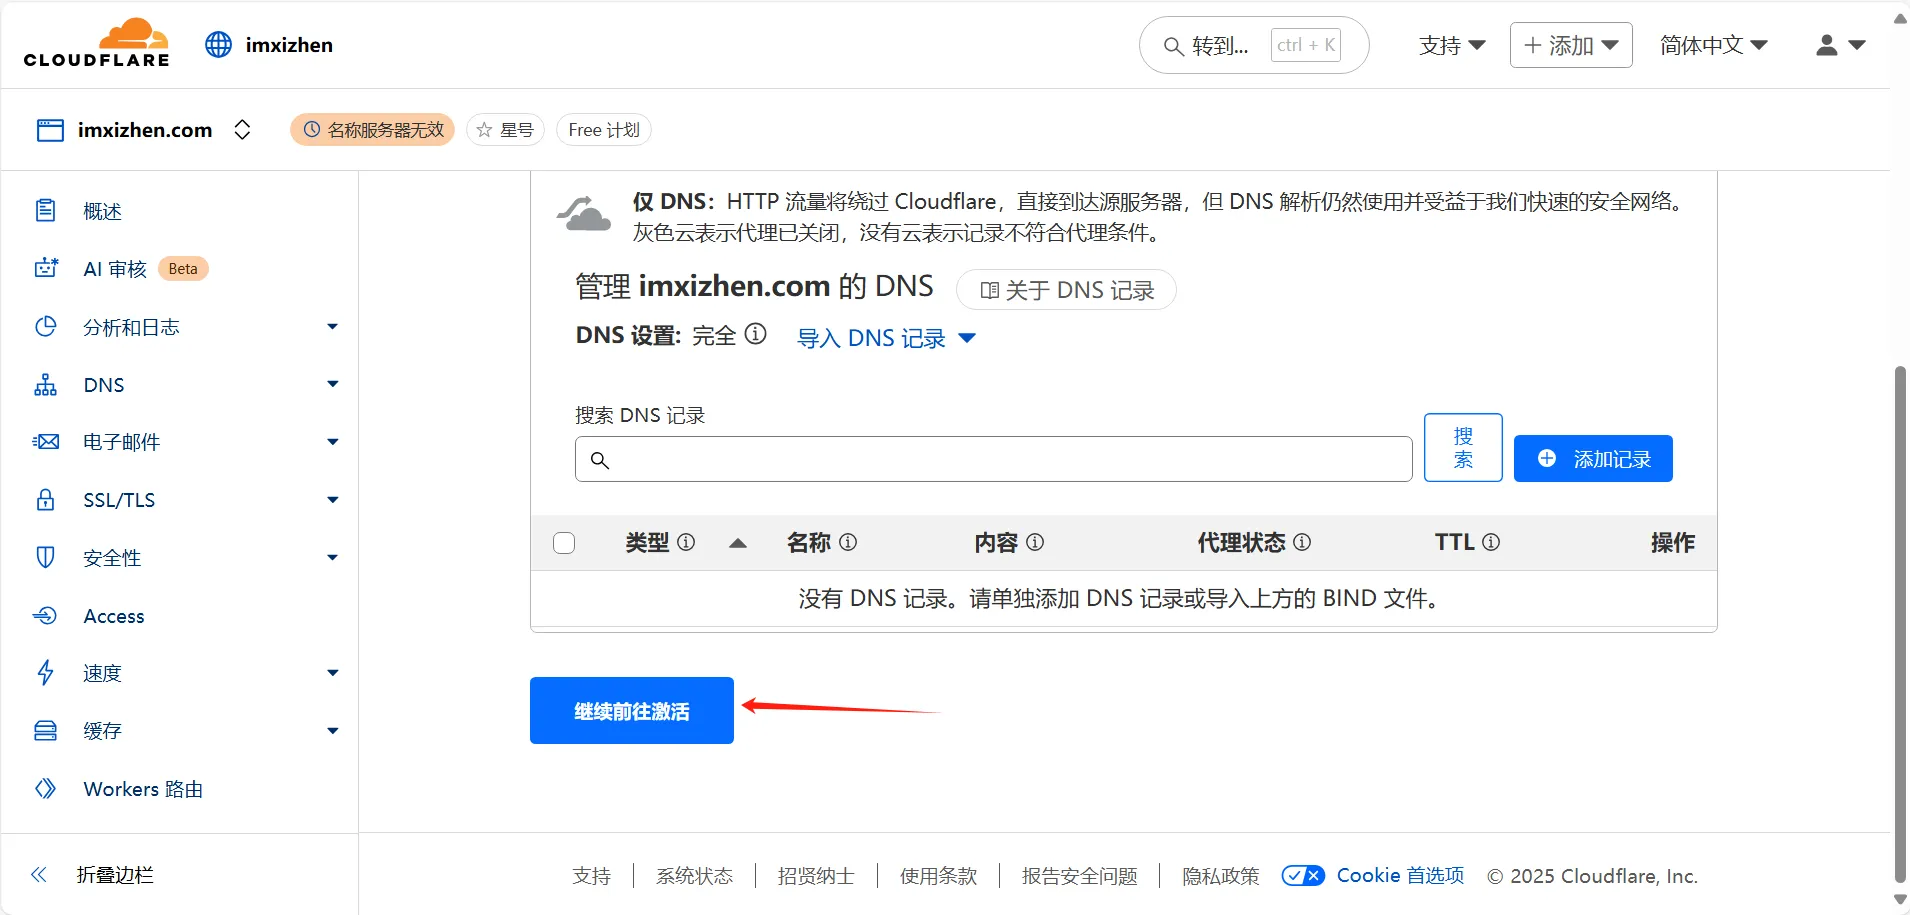Open the 添加 dropdown in header
The width and height of the screenshot is (1910, 915).
[1571, 45]
